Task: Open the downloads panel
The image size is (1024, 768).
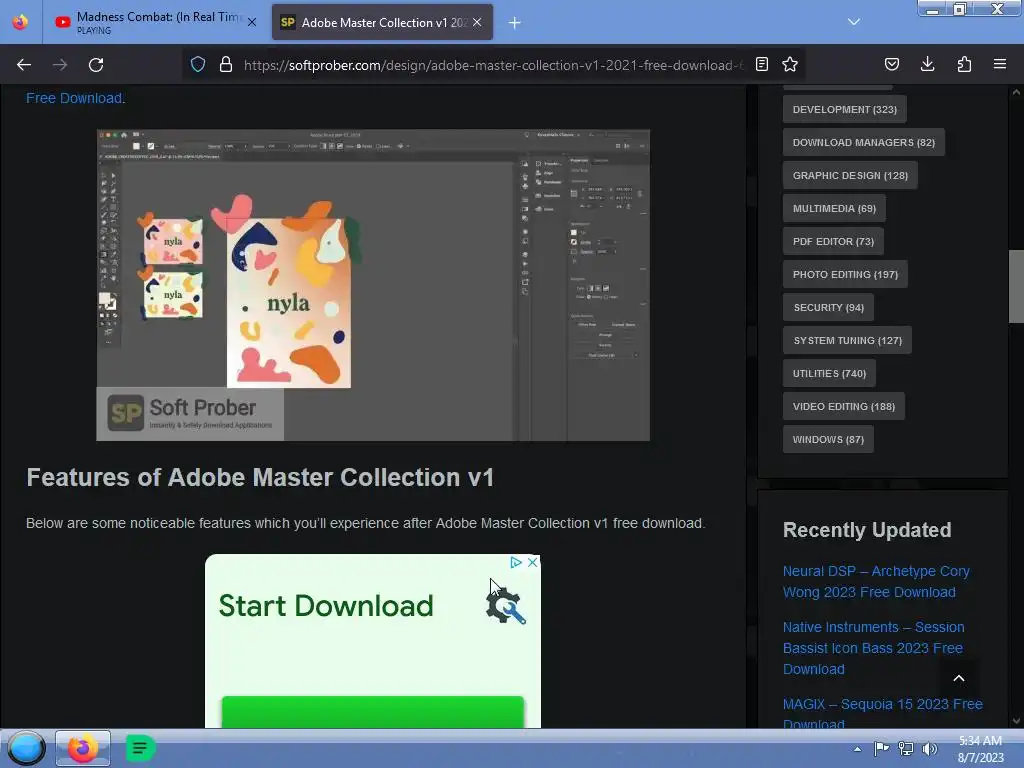Action: coord(927,65)
